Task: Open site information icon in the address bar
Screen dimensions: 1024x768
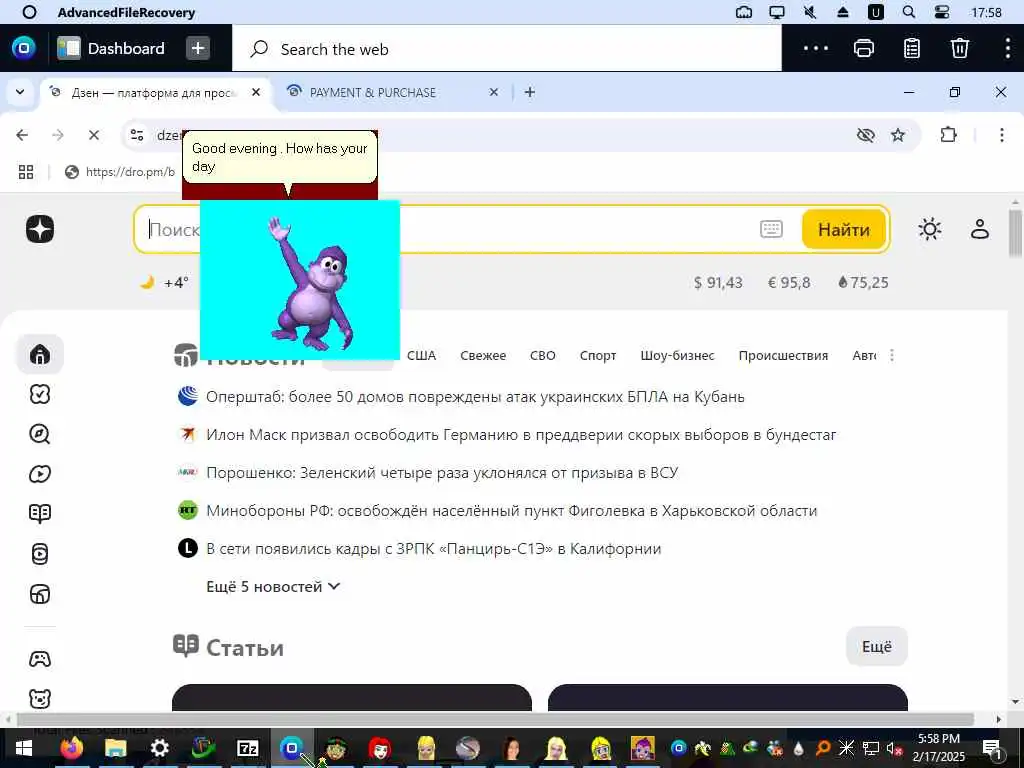Action: (137, 135)
